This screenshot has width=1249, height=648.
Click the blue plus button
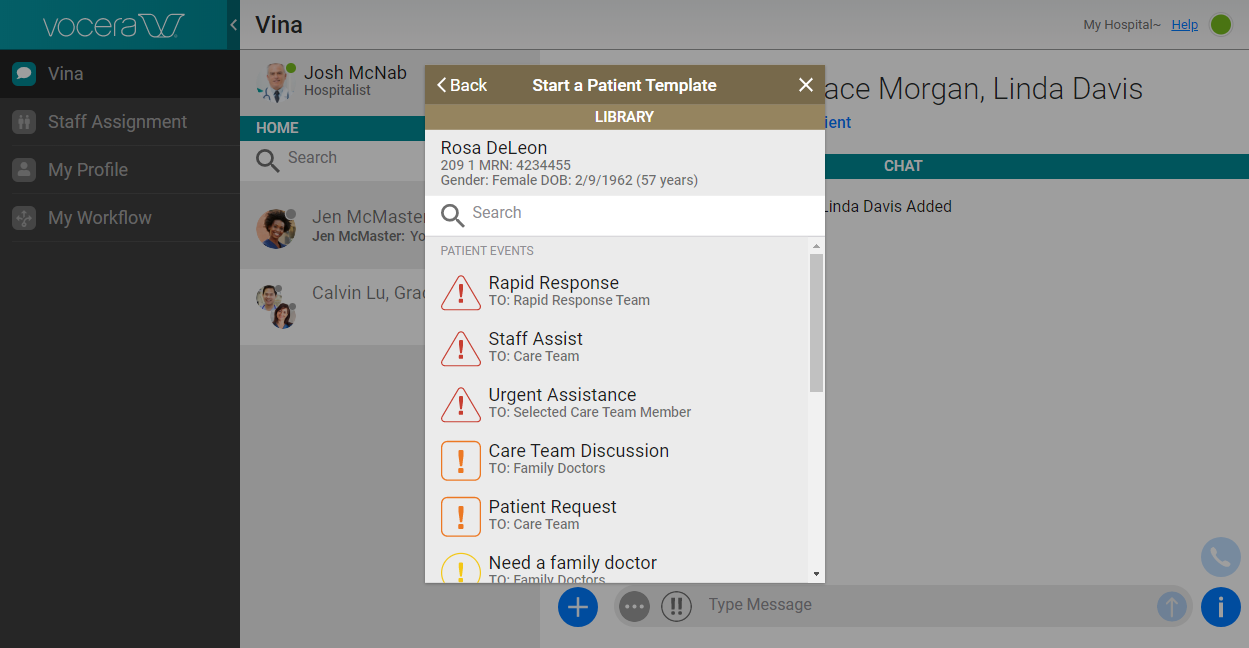point(578,606)
